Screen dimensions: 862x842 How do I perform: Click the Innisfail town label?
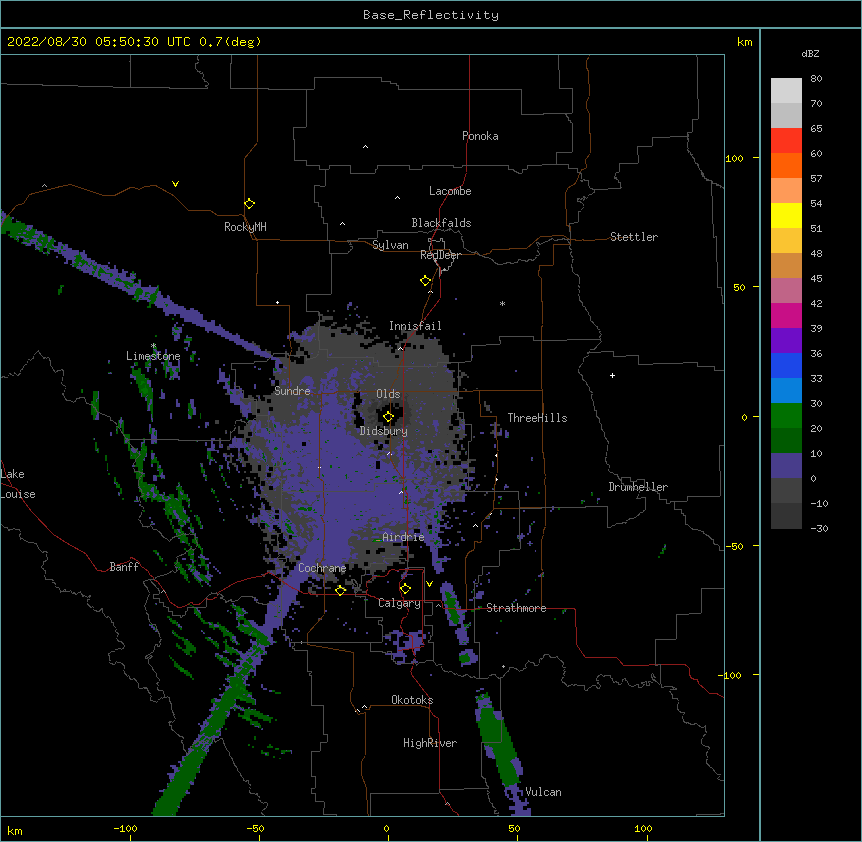[x=415, y=326]
